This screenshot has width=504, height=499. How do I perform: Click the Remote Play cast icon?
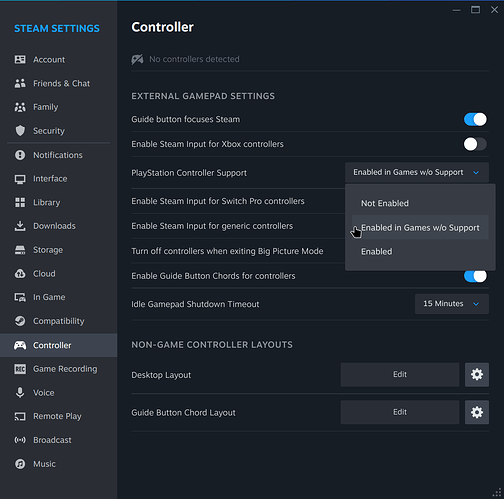click(20, 416)
